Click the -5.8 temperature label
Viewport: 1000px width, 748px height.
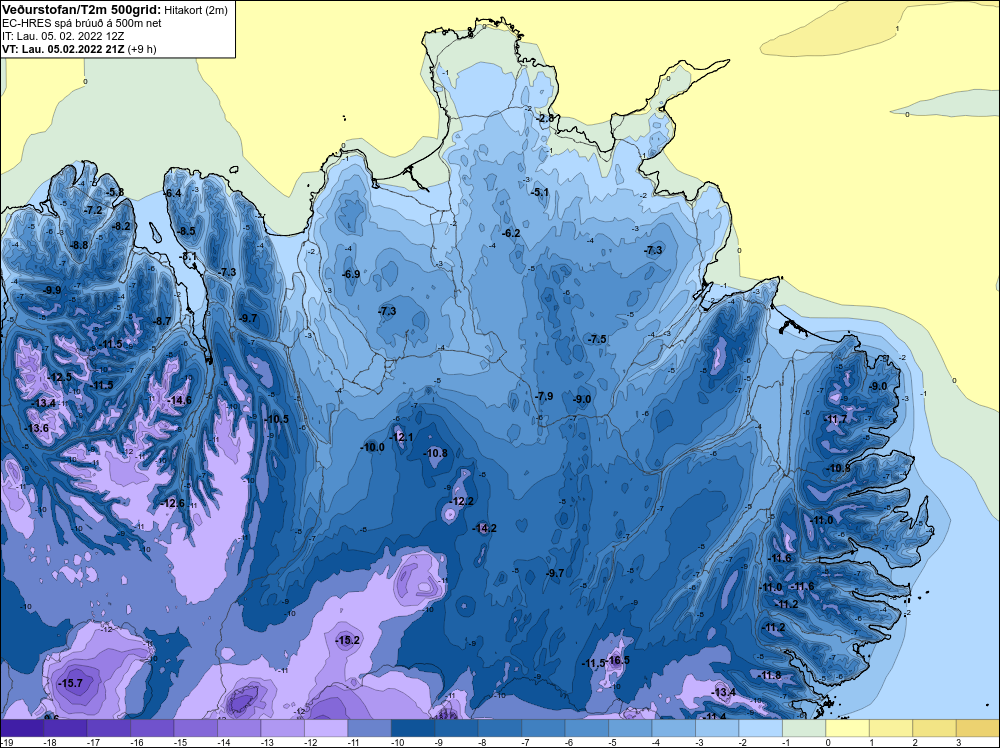click(115, 192)
